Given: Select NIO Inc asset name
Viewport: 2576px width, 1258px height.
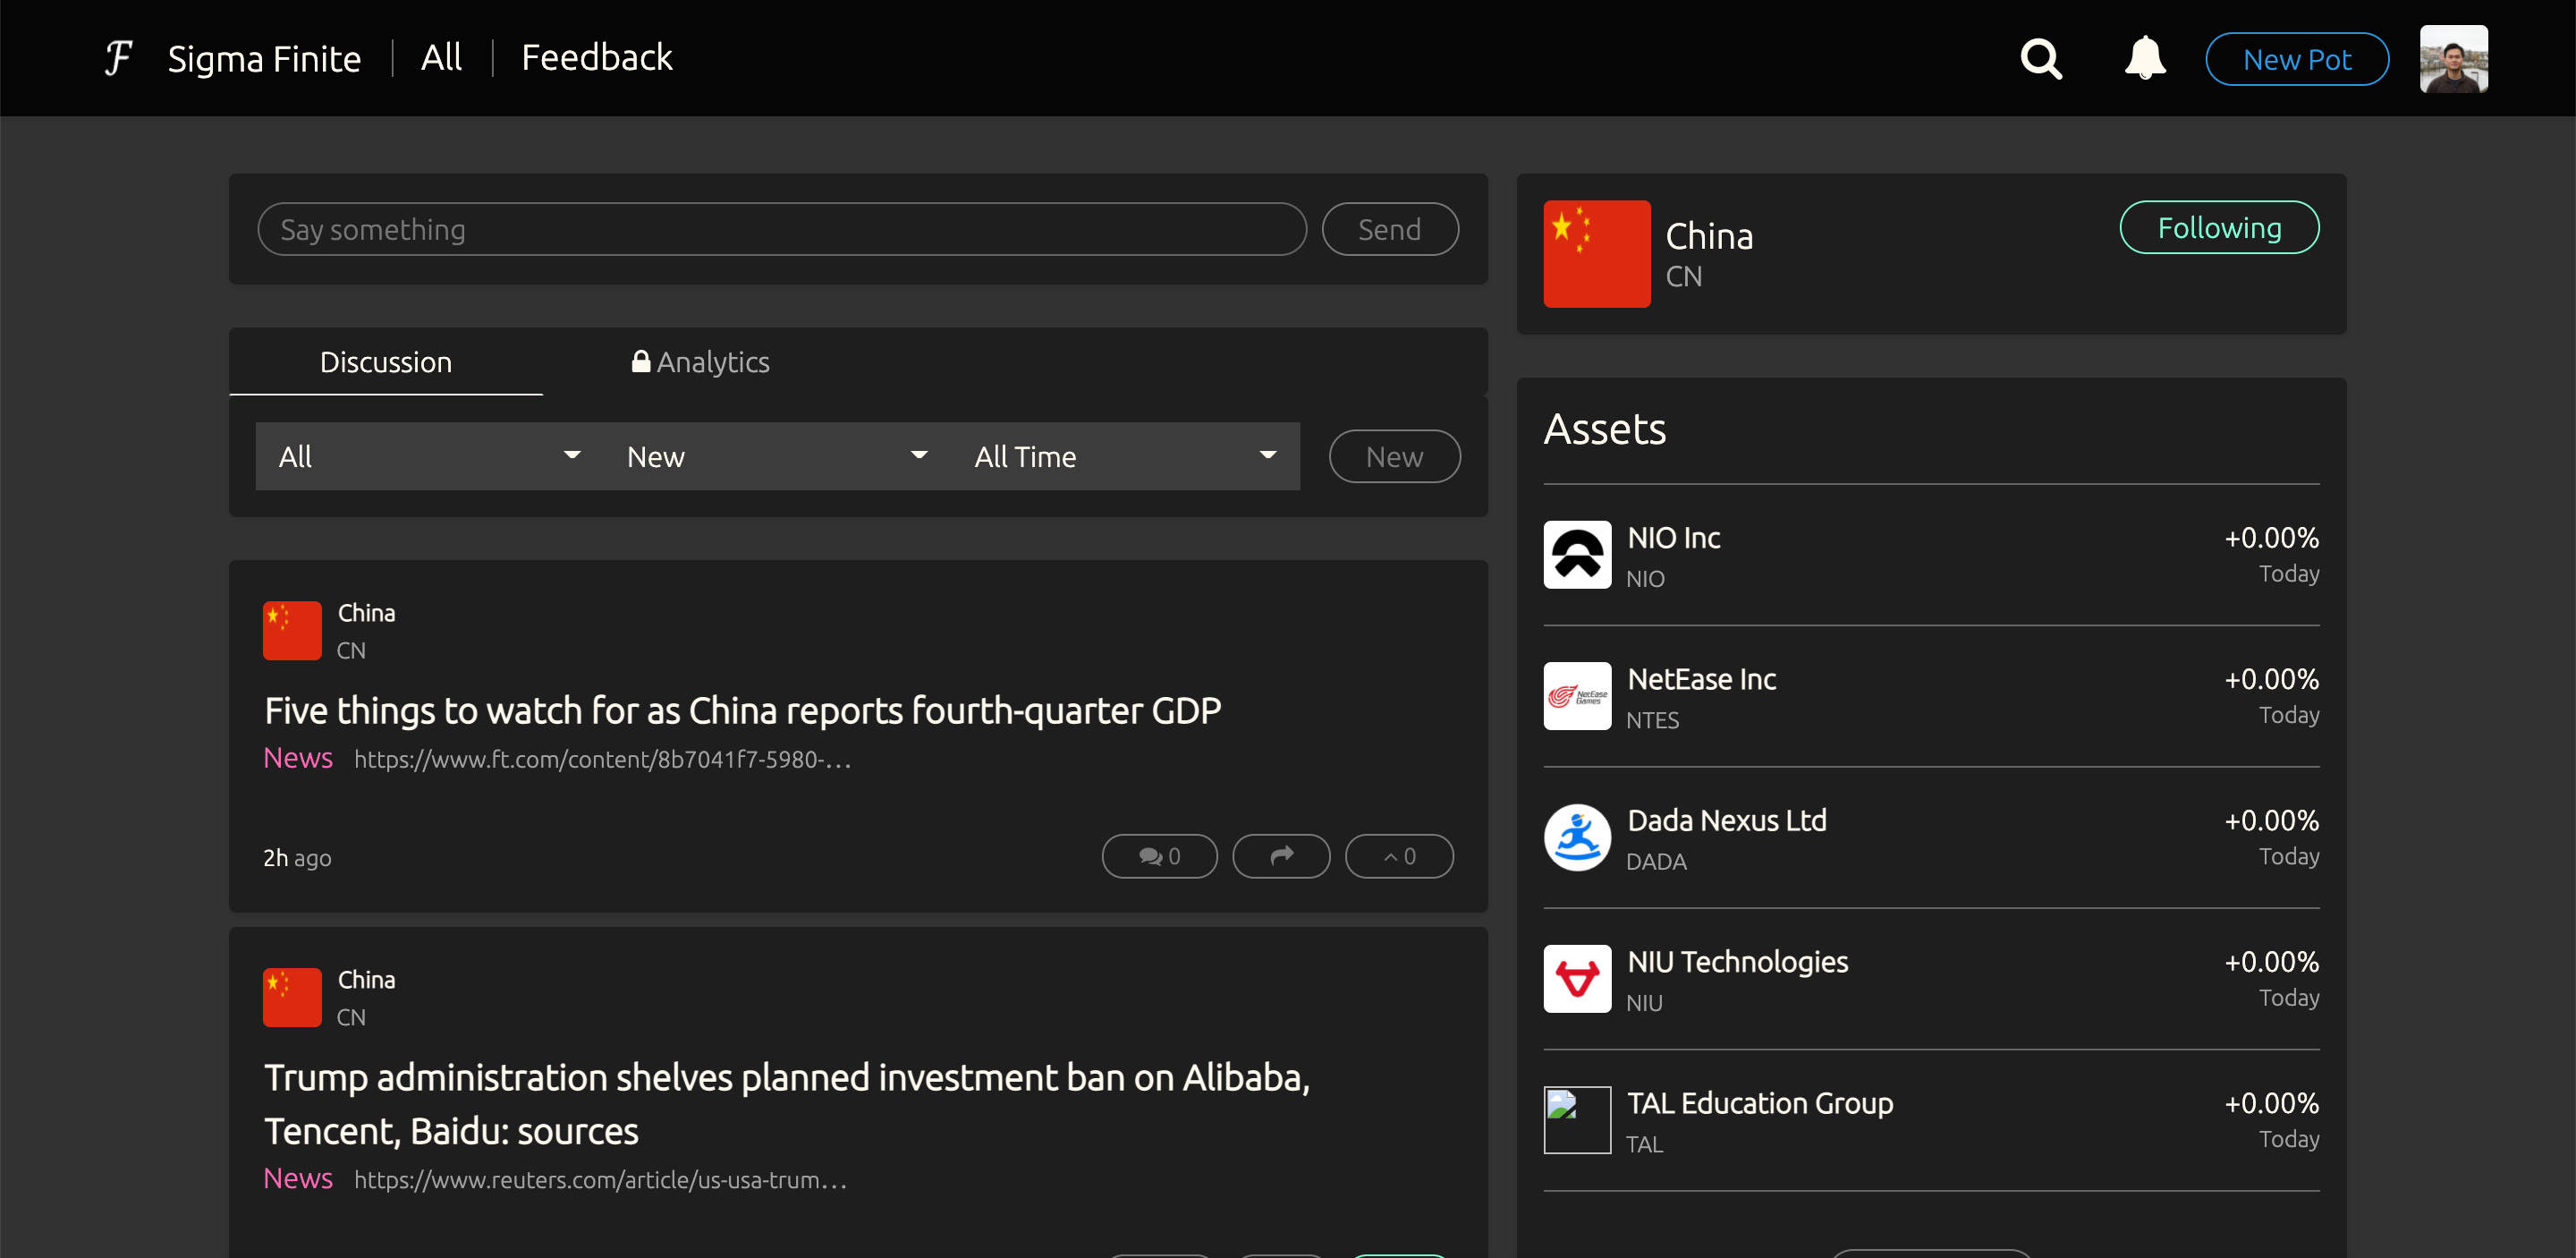Looking at the screenshot, I should [x=1673, y=538].
